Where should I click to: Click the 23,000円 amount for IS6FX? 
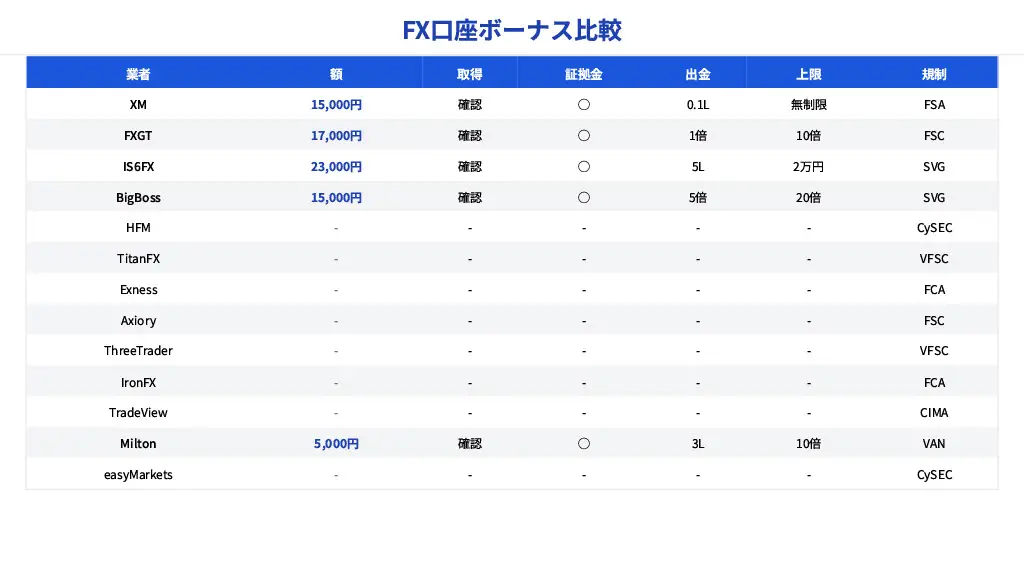(x=336, y=167)
